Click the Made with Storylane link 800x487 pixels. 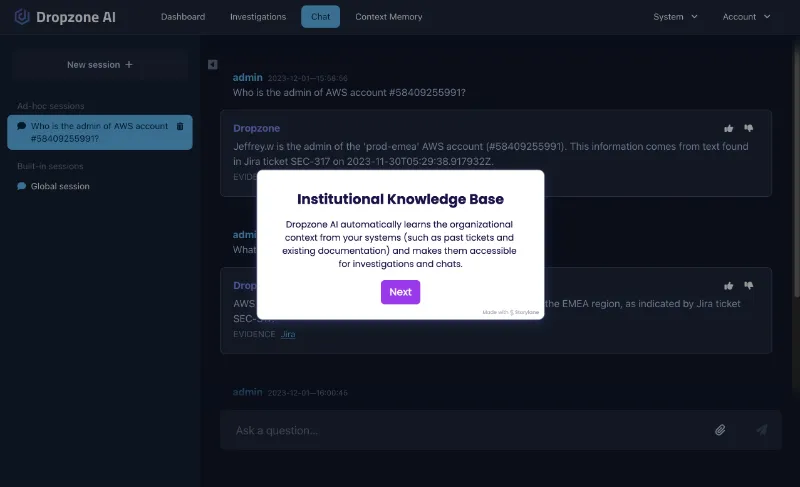pos(511,312)
